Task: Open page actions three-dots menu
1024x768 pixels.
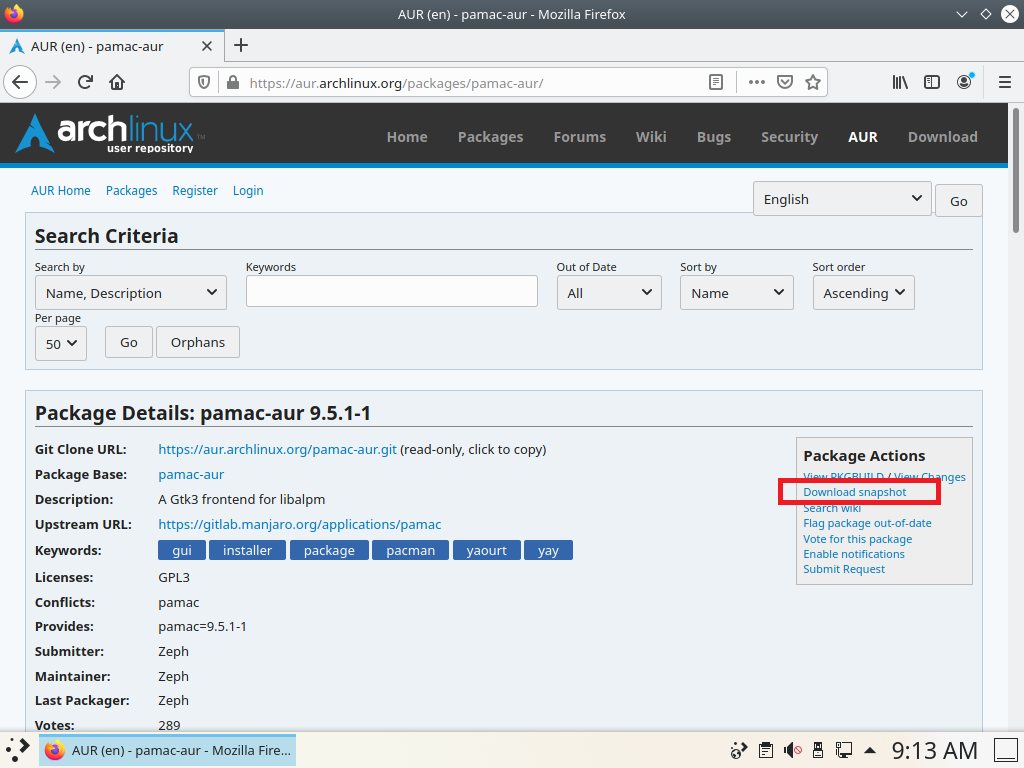Action: coord(756,82)
